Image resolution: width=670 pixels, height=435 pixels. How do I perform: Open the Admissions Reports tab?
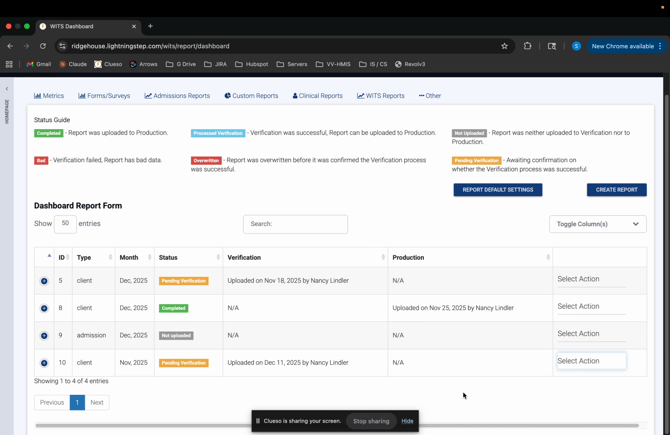(x=177, y=96)
